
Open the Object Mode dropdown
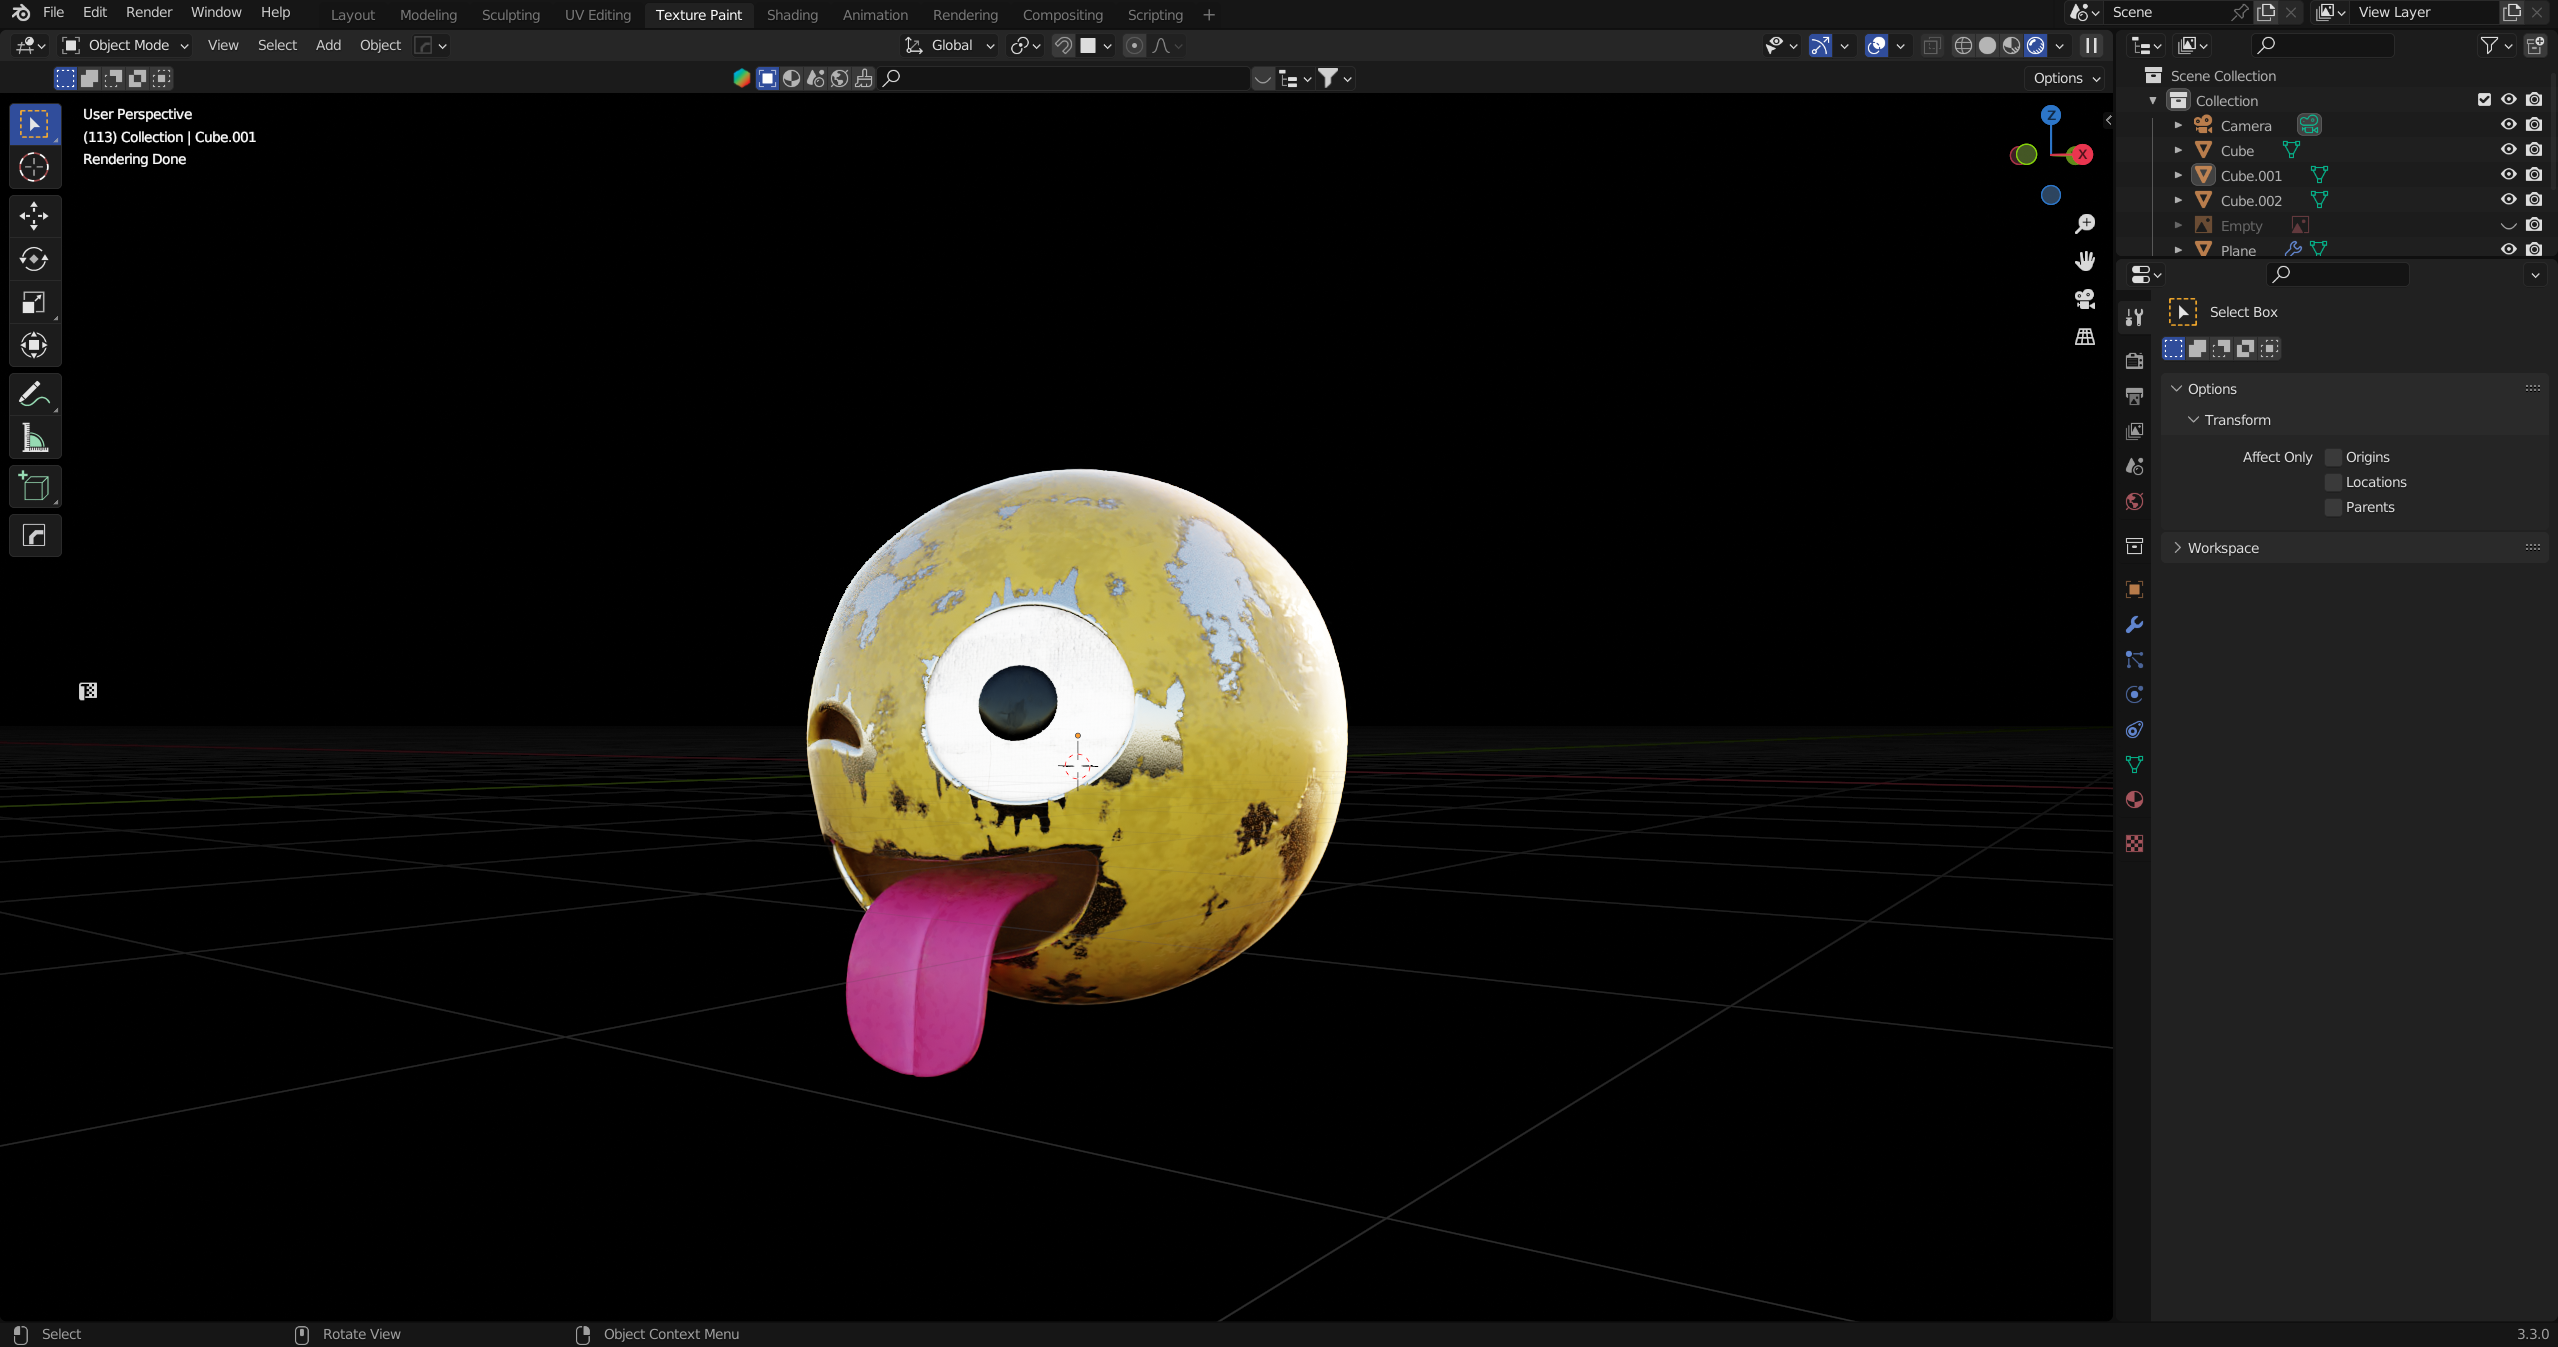(125, 45)
